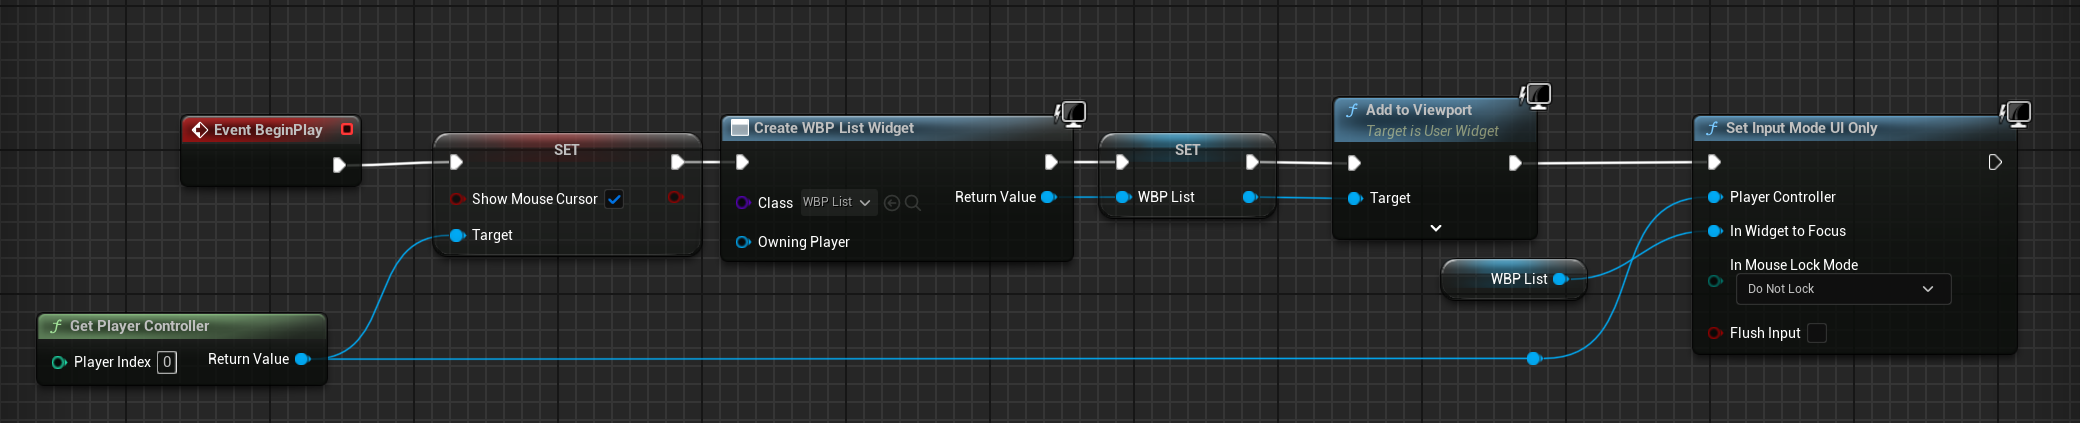Click the In Mouse Lock Mode input pin
Screen dimensions: 2080x423
pyautogui.click(x=1715, y=281)
